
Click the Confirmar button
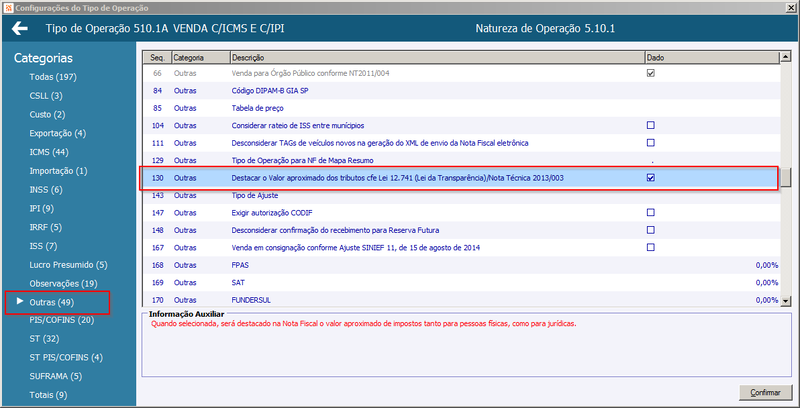(765, 393)
